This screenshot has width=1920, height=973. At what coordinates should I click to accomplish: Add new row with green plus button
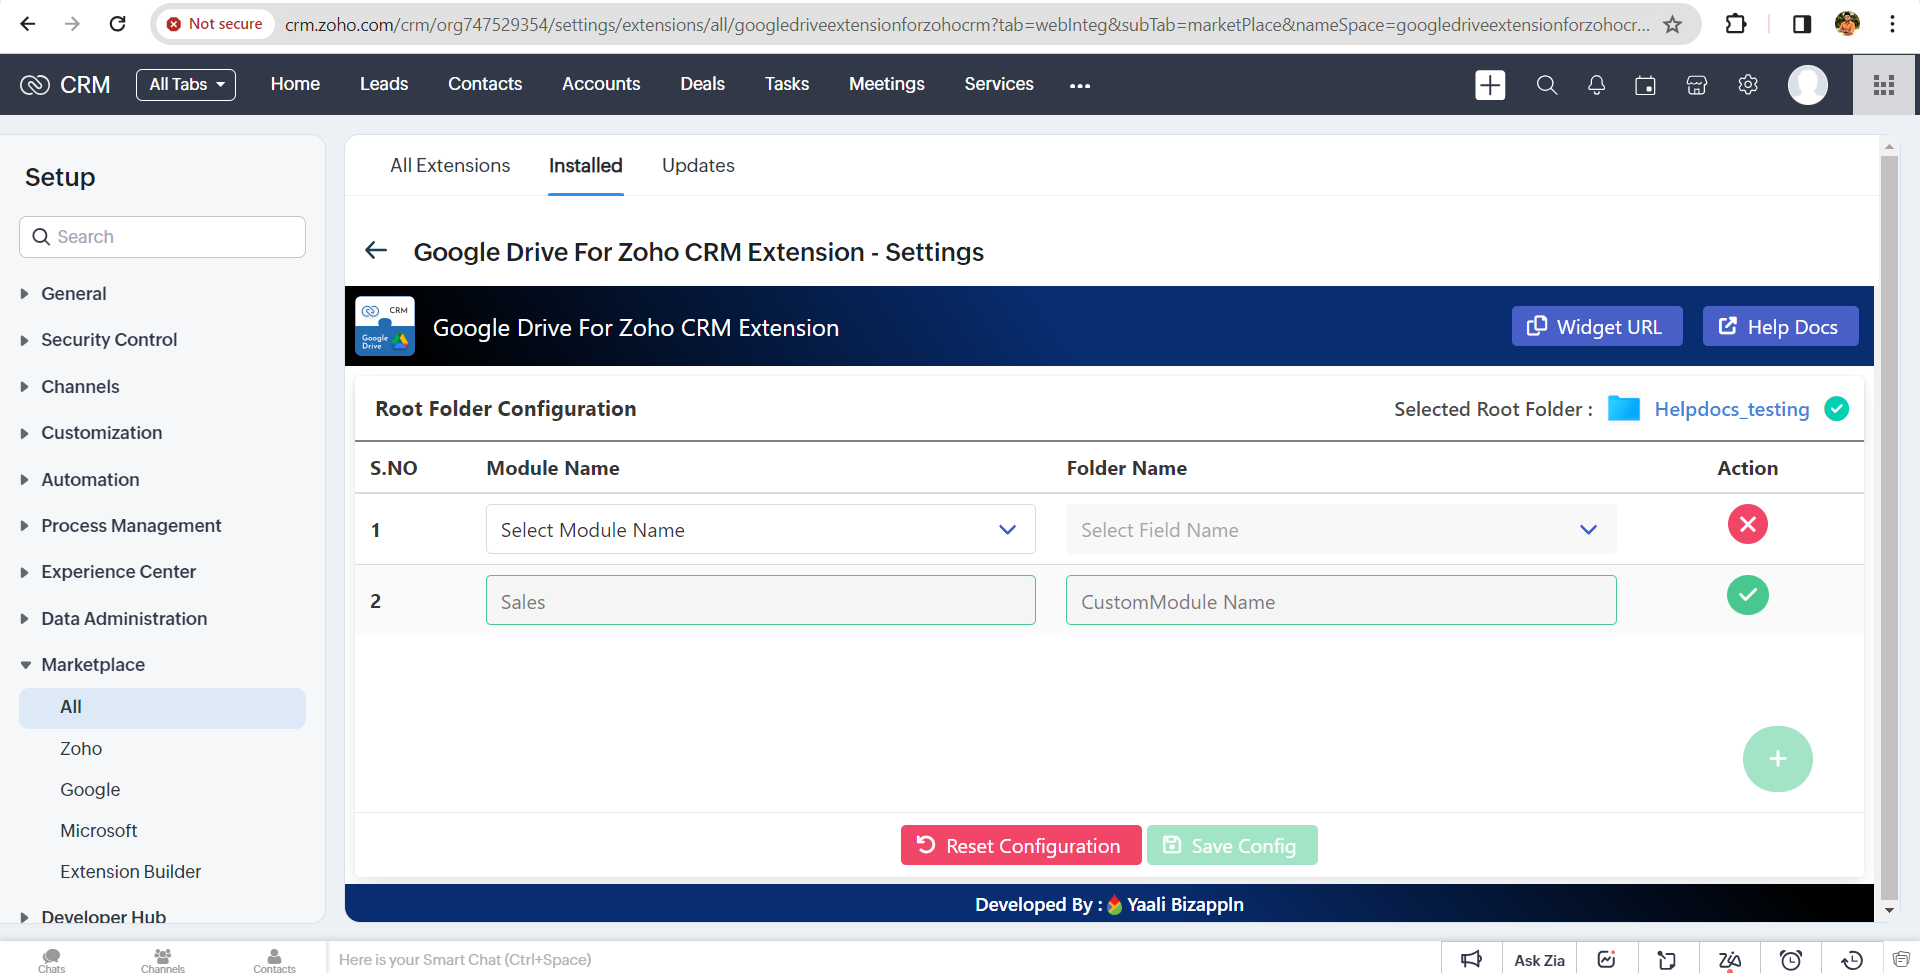[1777, 759]
